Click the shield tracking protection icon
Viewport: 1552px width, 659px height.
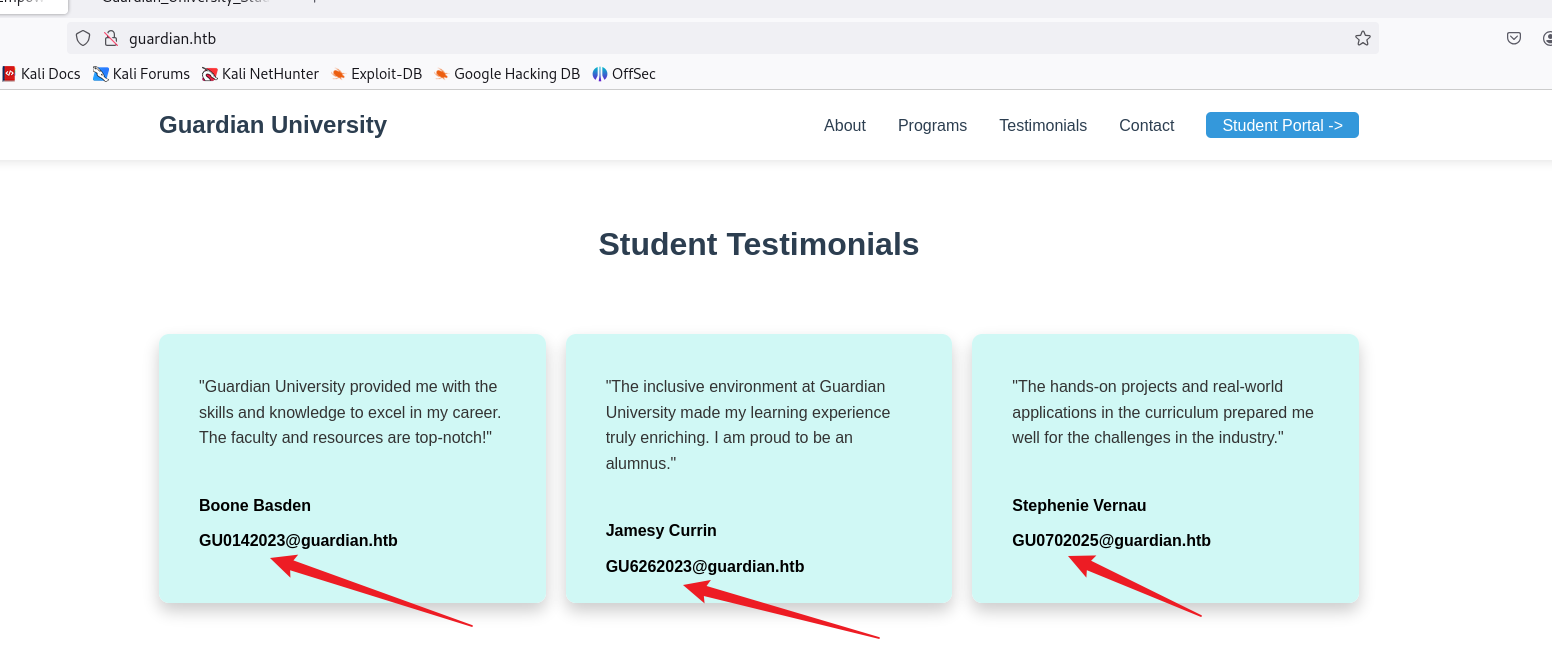[x=83, y=38]
